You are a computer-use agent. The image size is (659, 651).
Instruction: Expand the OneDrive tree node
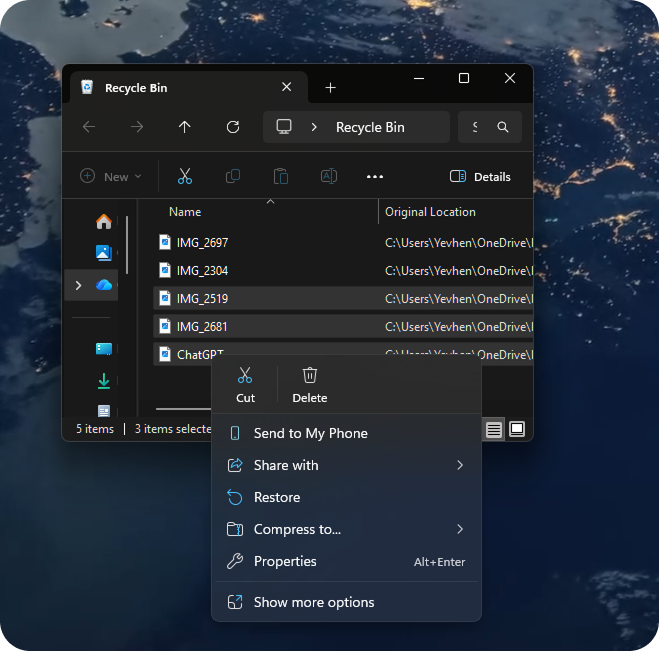tap(78, 286)
